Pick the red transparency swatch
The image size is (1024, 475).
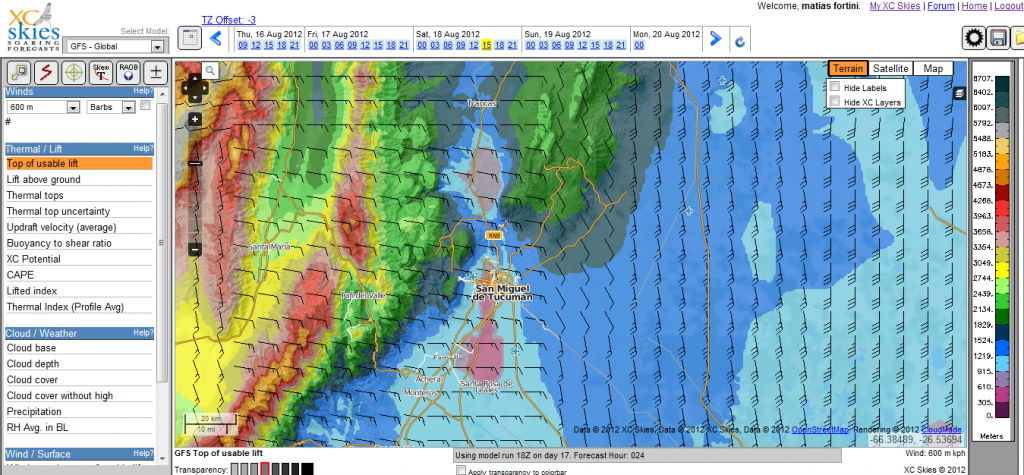point(264,468)
